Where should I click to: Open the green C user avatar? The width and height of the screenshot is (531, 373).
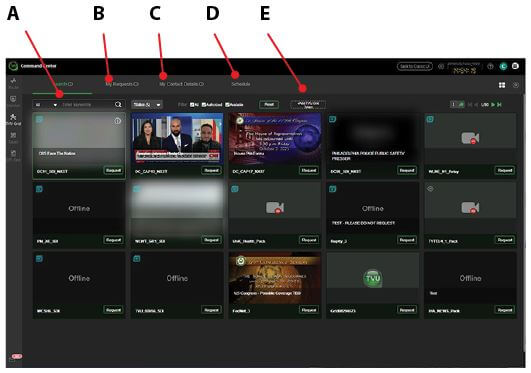pos(503,66)
